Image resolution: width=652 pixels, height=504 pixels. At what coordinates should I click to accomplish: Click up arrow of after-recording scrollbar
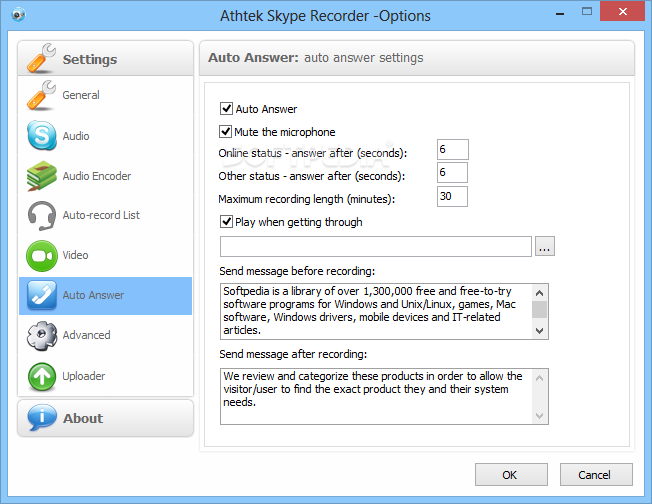click(x=540, y=378)
